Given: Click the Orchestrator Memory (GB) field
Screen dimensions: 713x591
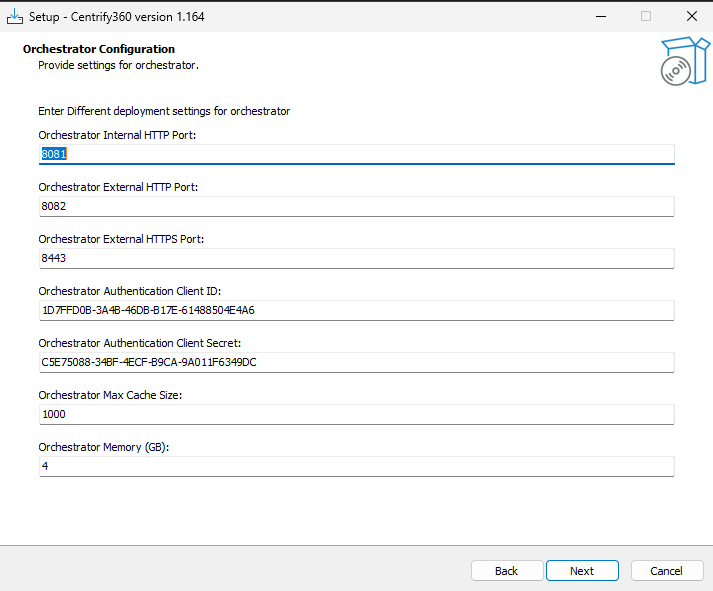Looking at the screenshot, I should click(x=356, y=466).
